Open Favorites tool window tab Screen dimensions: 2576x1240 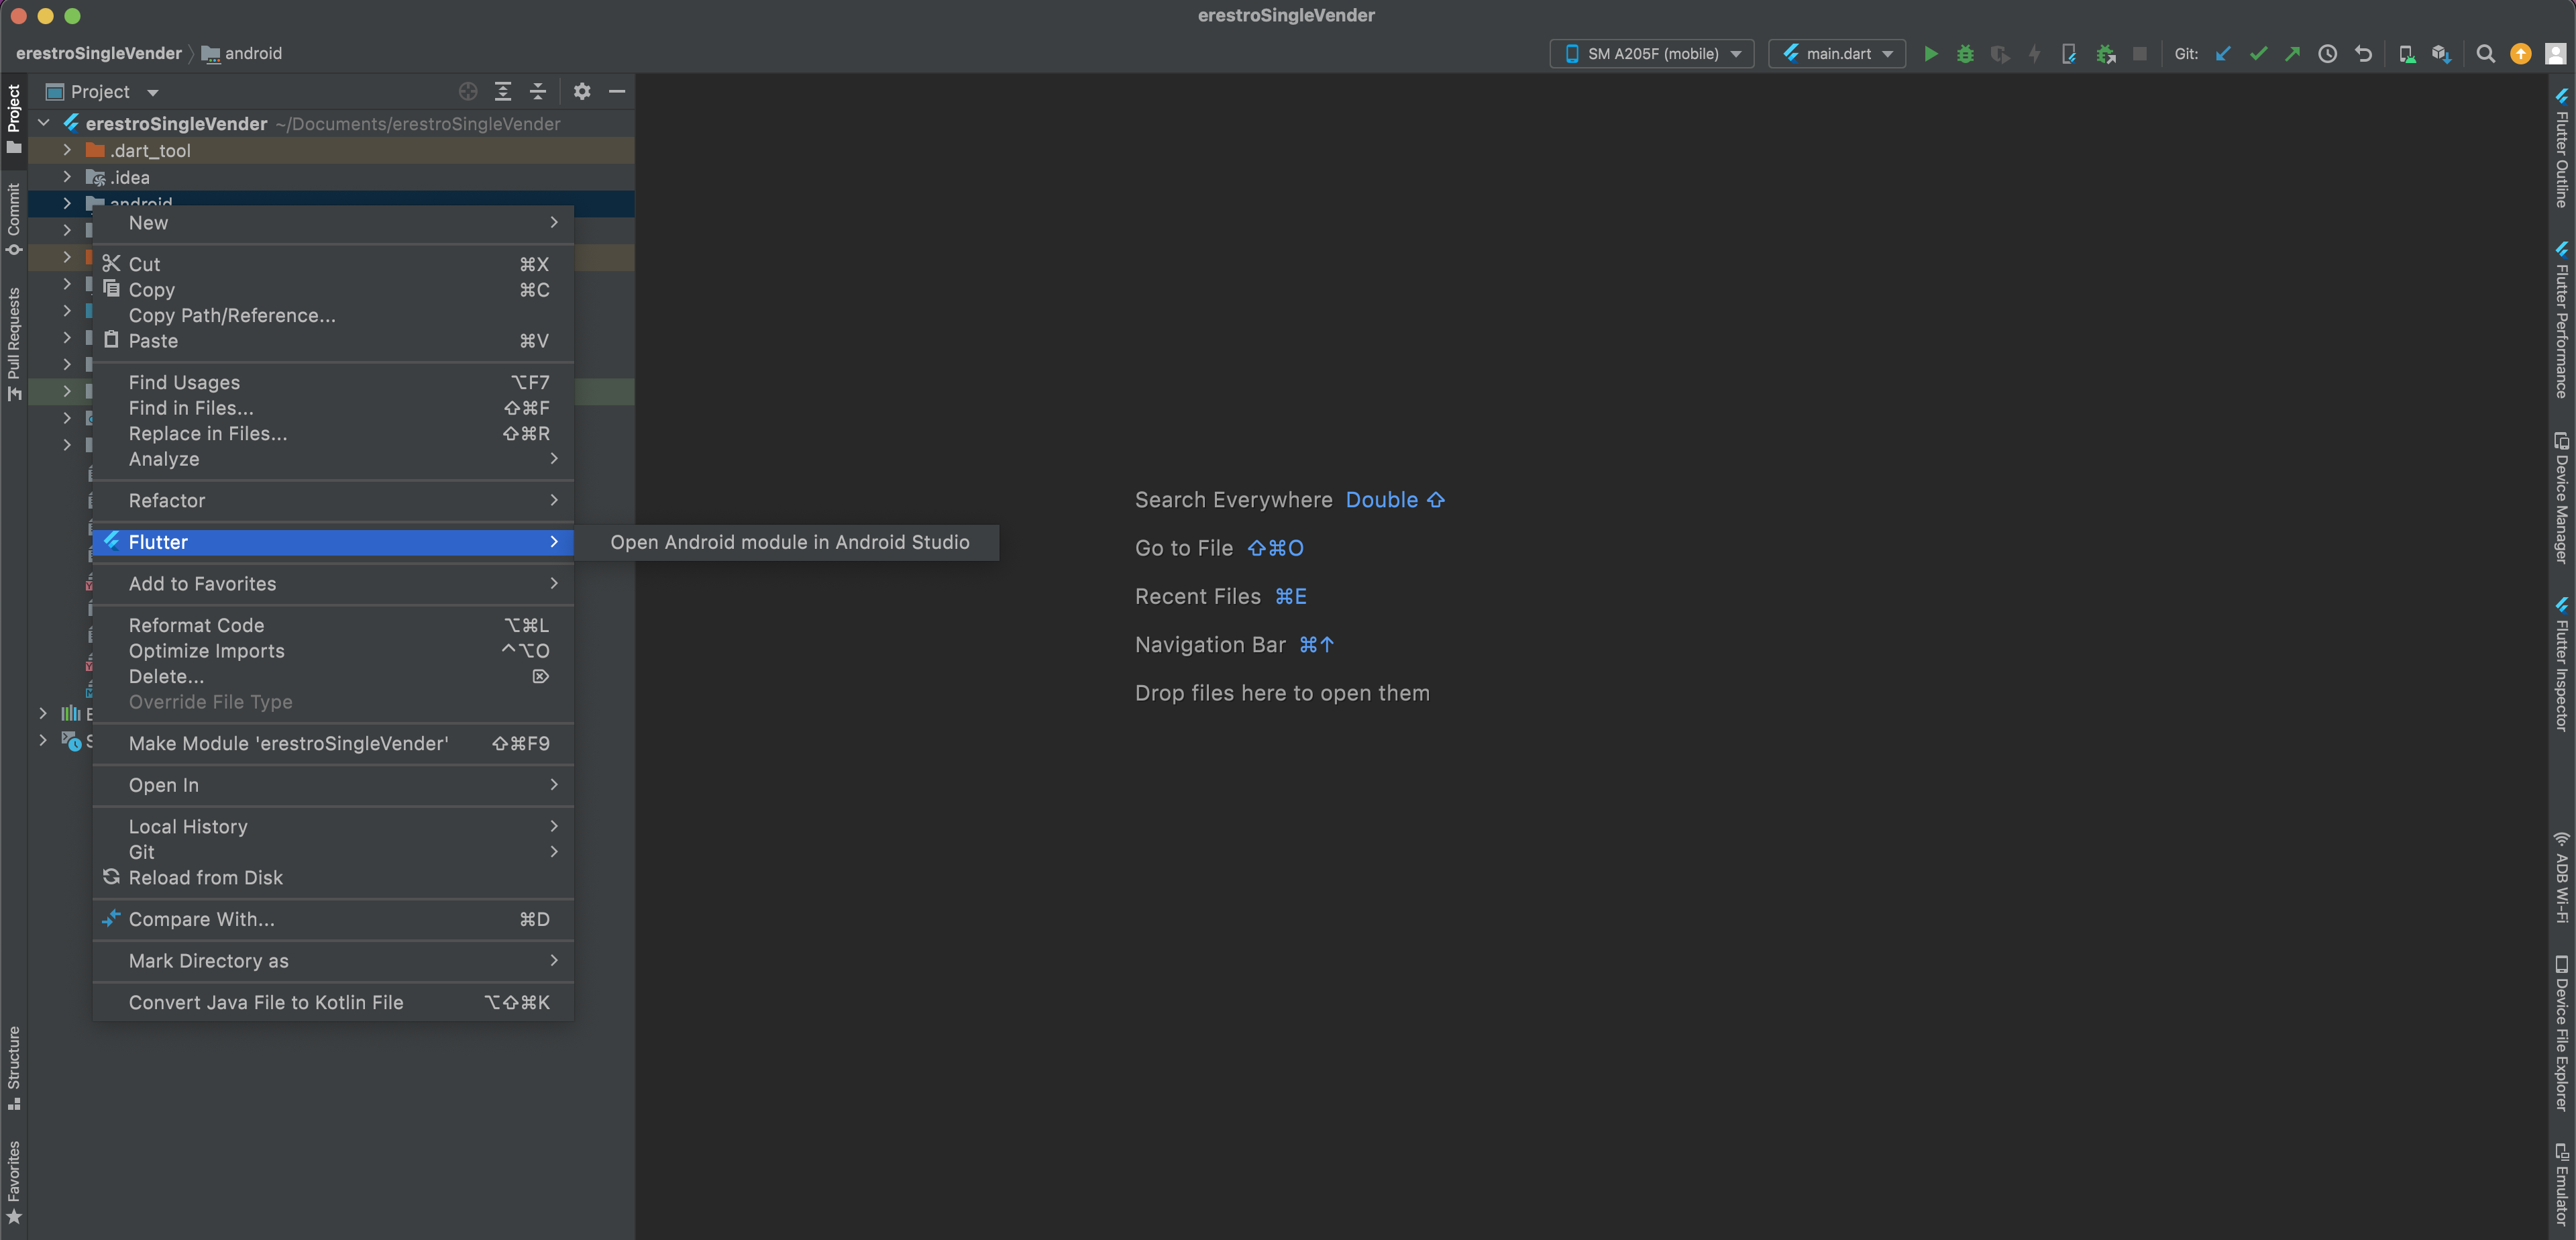pyautogui.click(x=14, y=1182)
